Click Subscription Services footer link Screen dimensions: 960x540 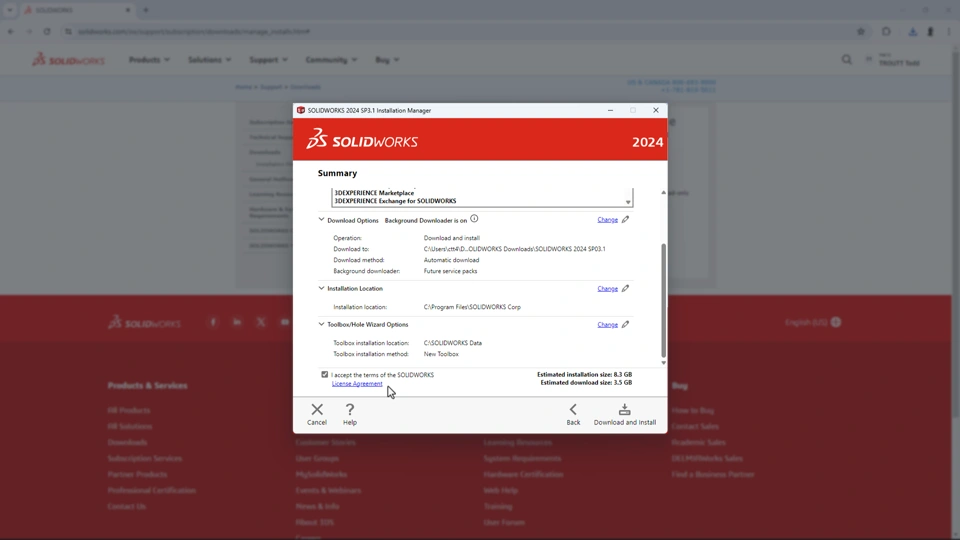click(144, 458)
